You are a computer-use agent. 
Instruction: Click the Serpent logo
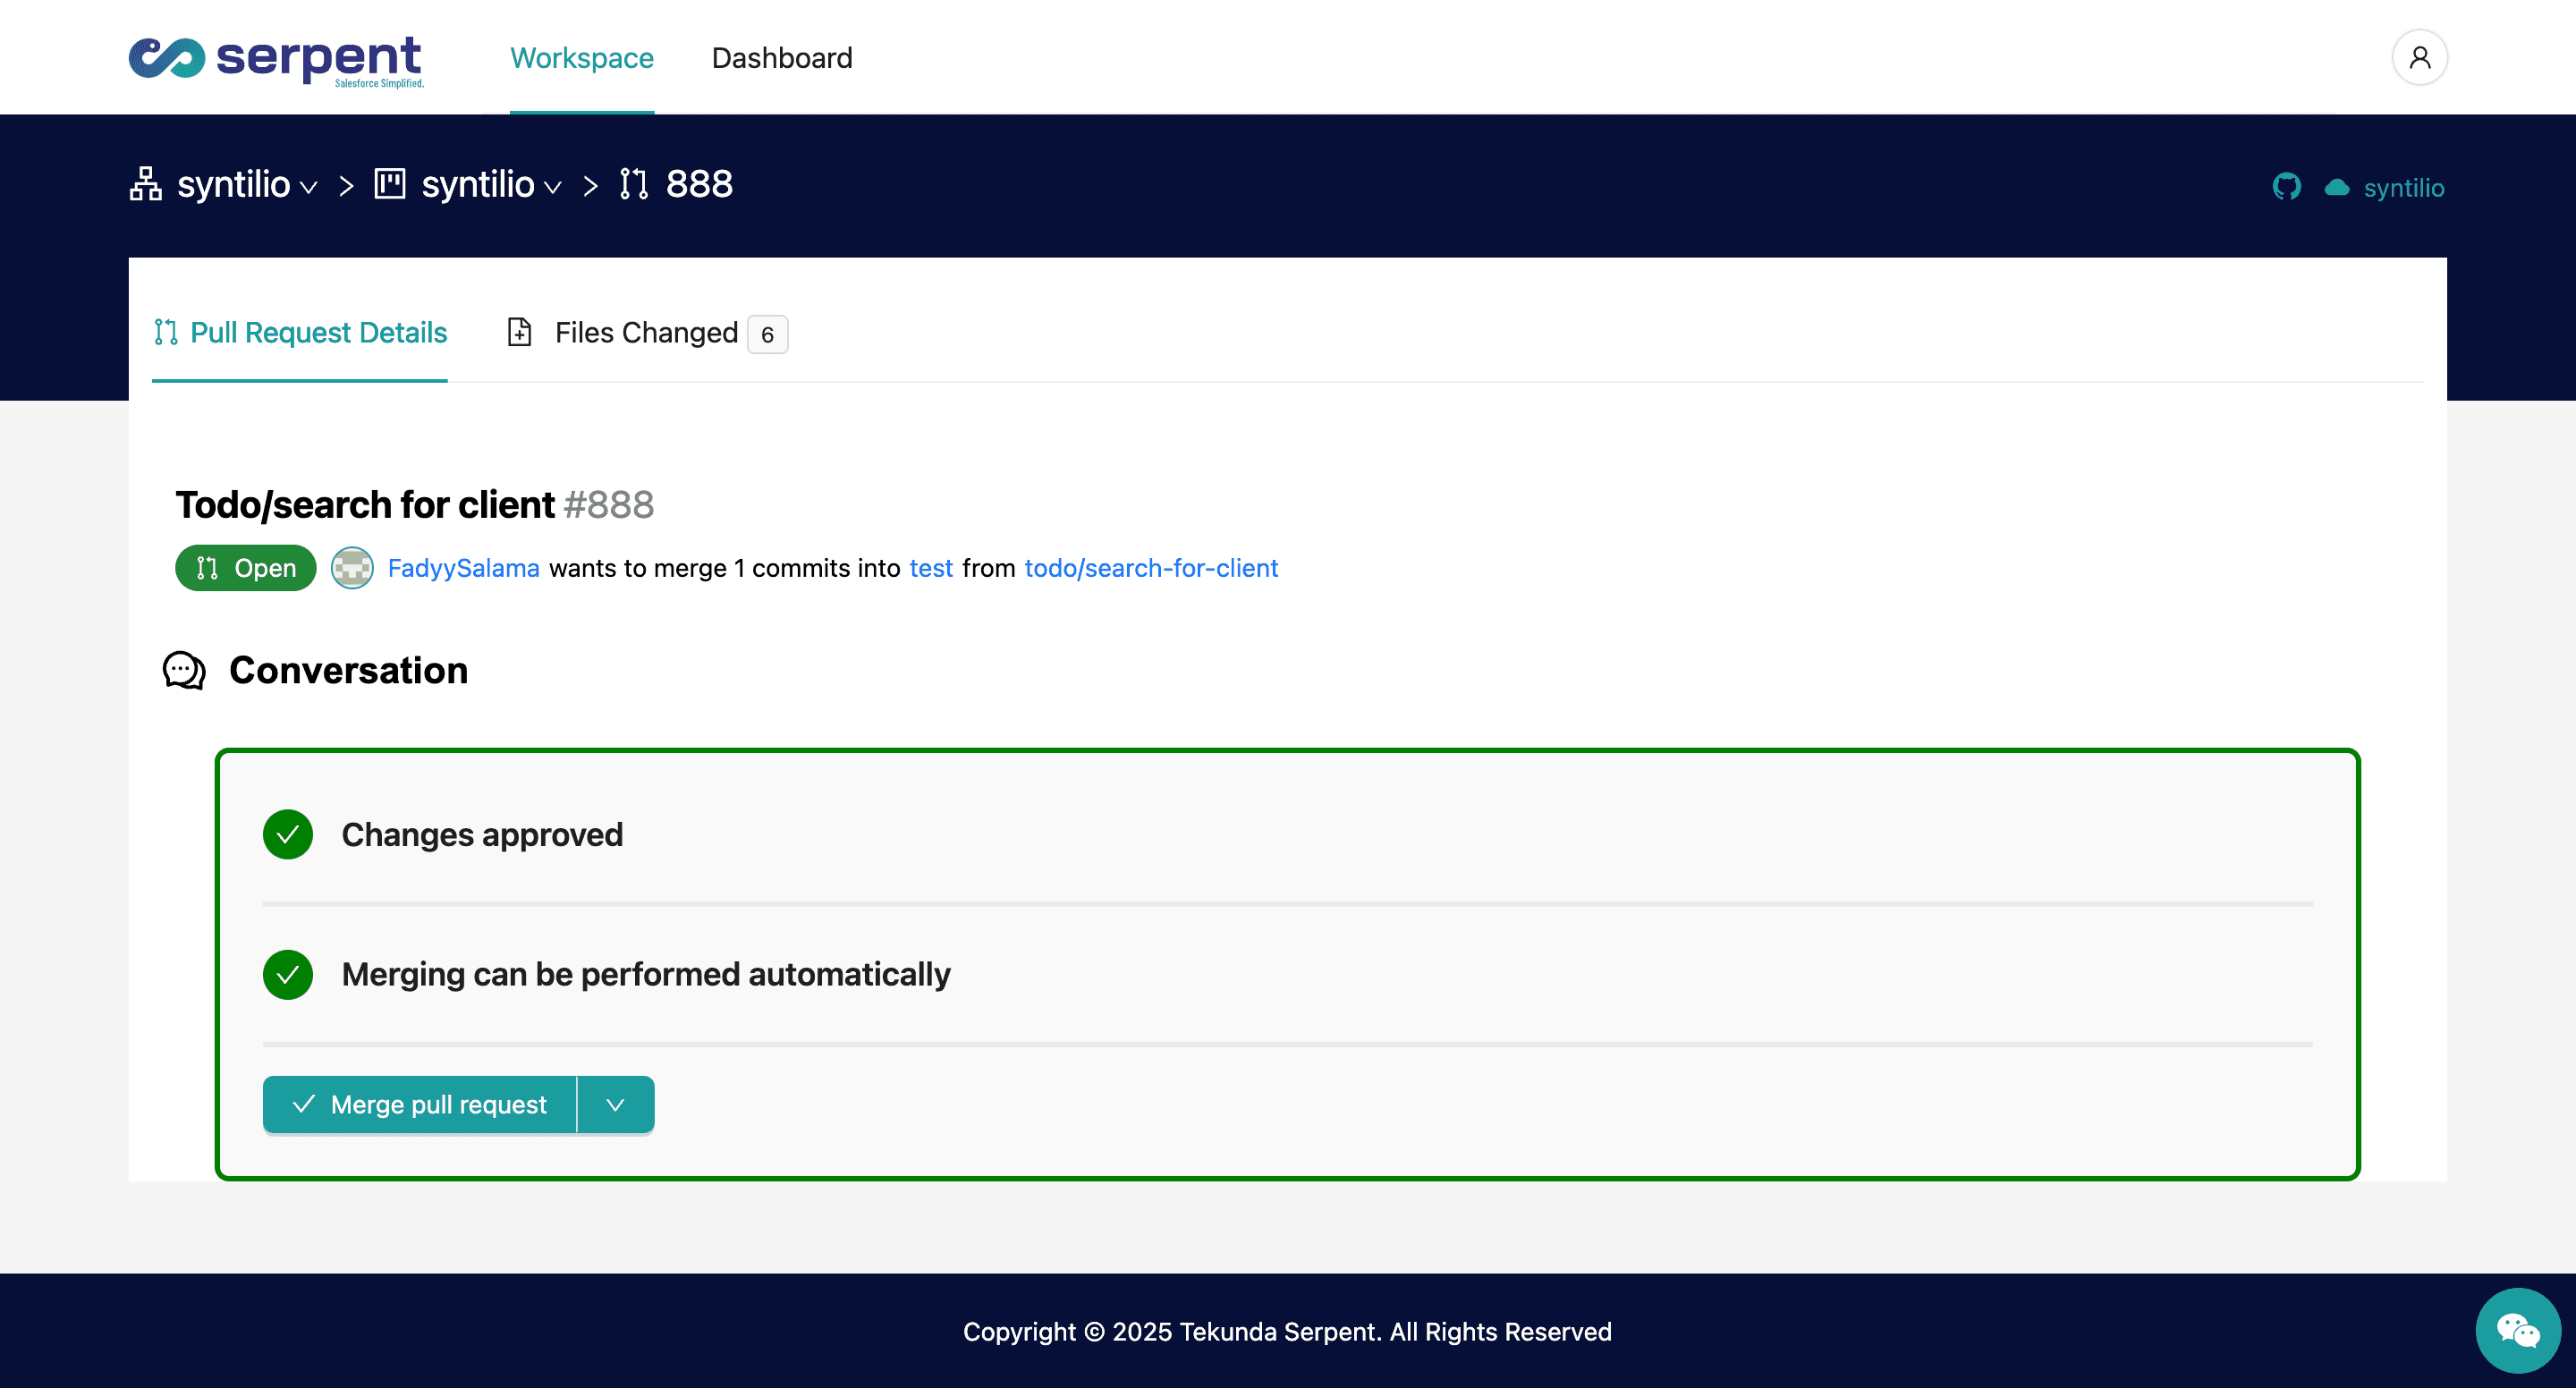click(x=275, y=60)
